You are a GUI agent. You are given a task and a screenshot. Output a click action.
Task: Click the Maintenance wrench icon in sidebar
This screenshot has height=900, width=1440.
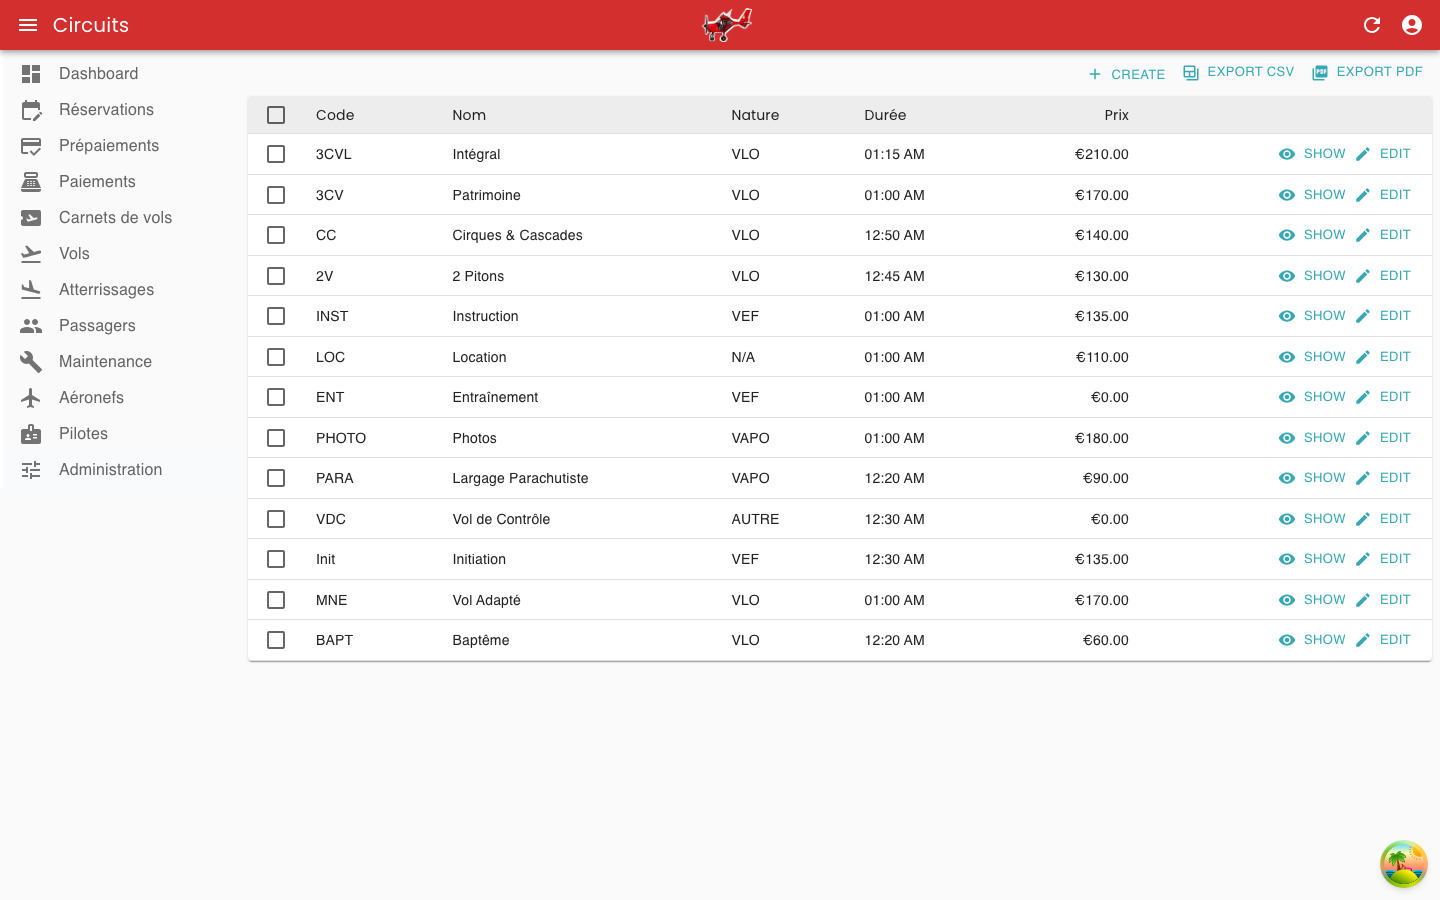(x=31, y=362)
